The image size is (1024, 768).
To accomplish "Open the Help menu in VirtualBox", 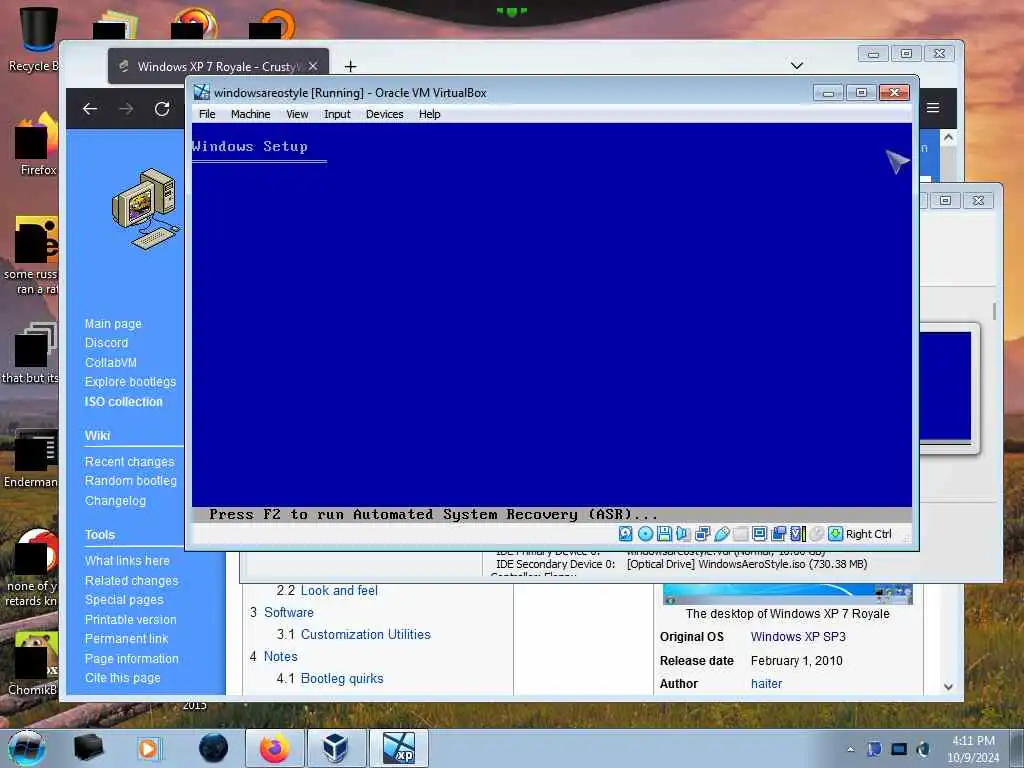I will (x=429, y=114).
